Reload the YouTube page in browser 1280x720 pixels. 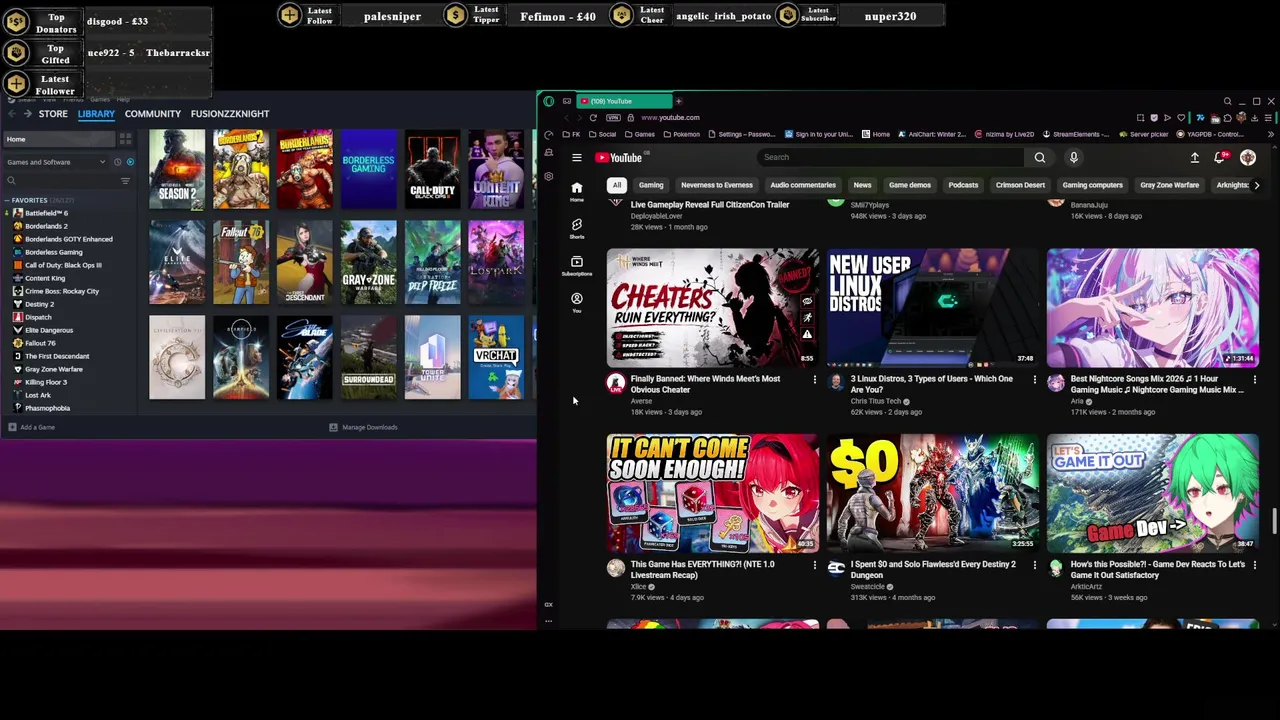coord(593,118)
